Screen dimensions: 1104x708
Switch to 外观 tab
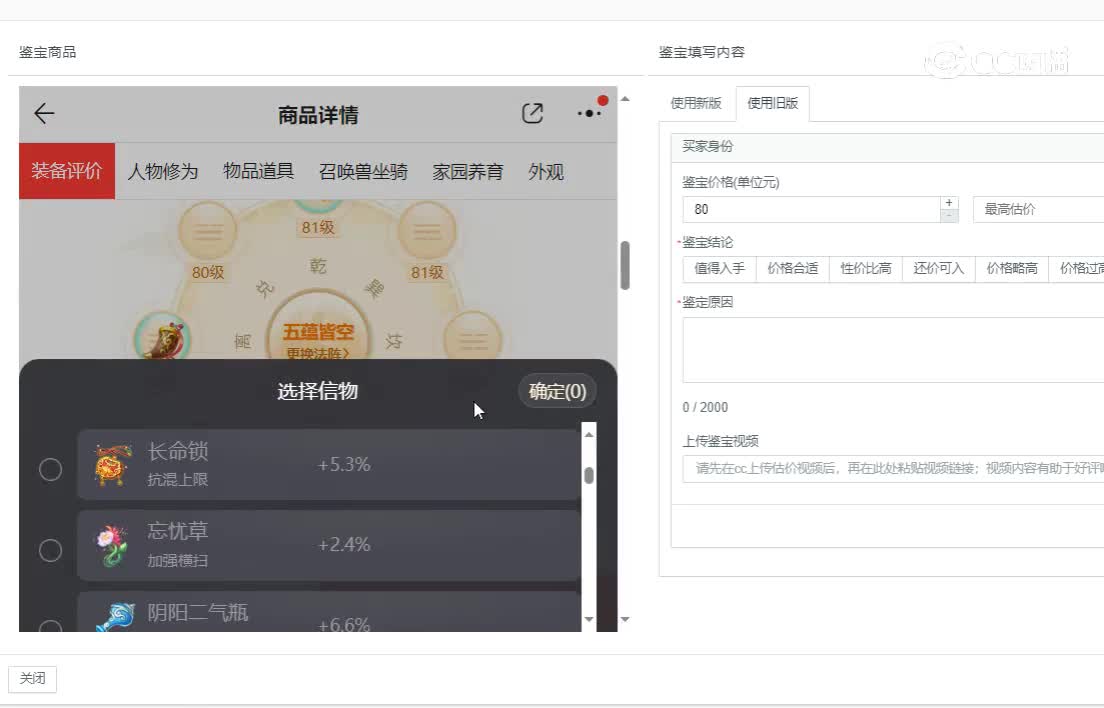click(x=546, y=172)
